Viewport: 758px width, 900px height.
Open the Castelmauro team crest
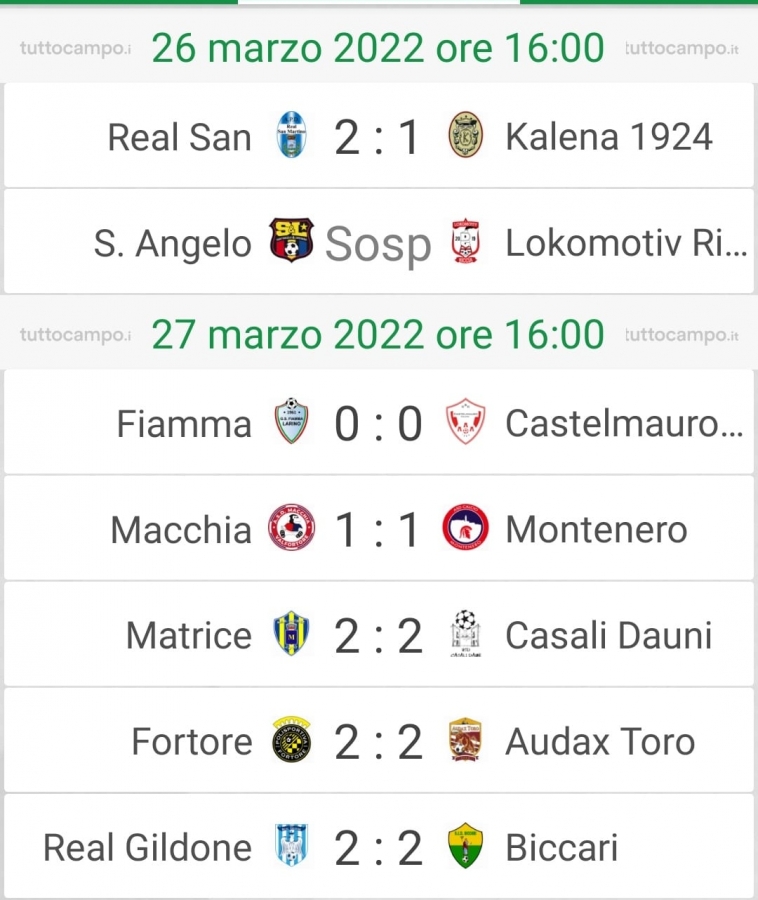coord(465,421)
